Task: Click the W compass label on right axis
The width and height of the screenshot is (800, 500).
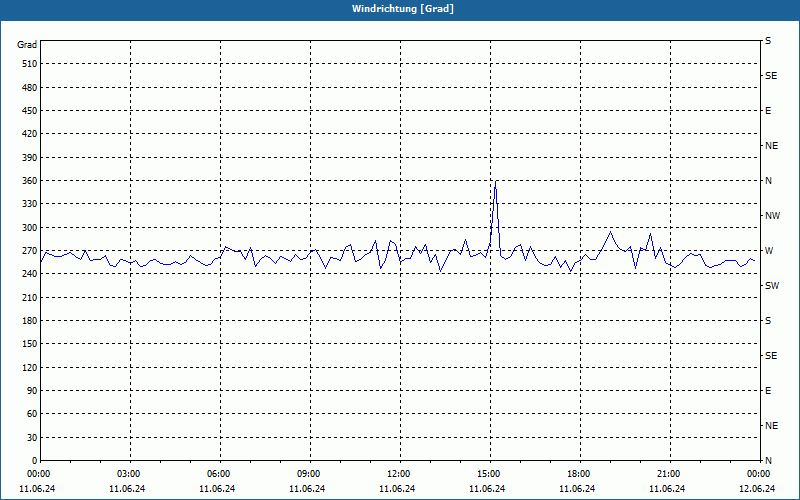Action: [769, 251]
